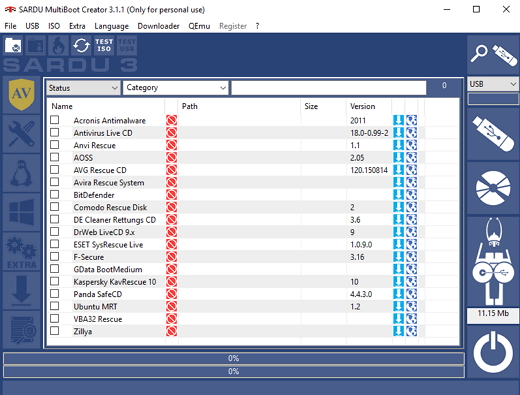Click web globe icon for Zillya
Viewport: 520px width, 395px height.
point(411,331)
